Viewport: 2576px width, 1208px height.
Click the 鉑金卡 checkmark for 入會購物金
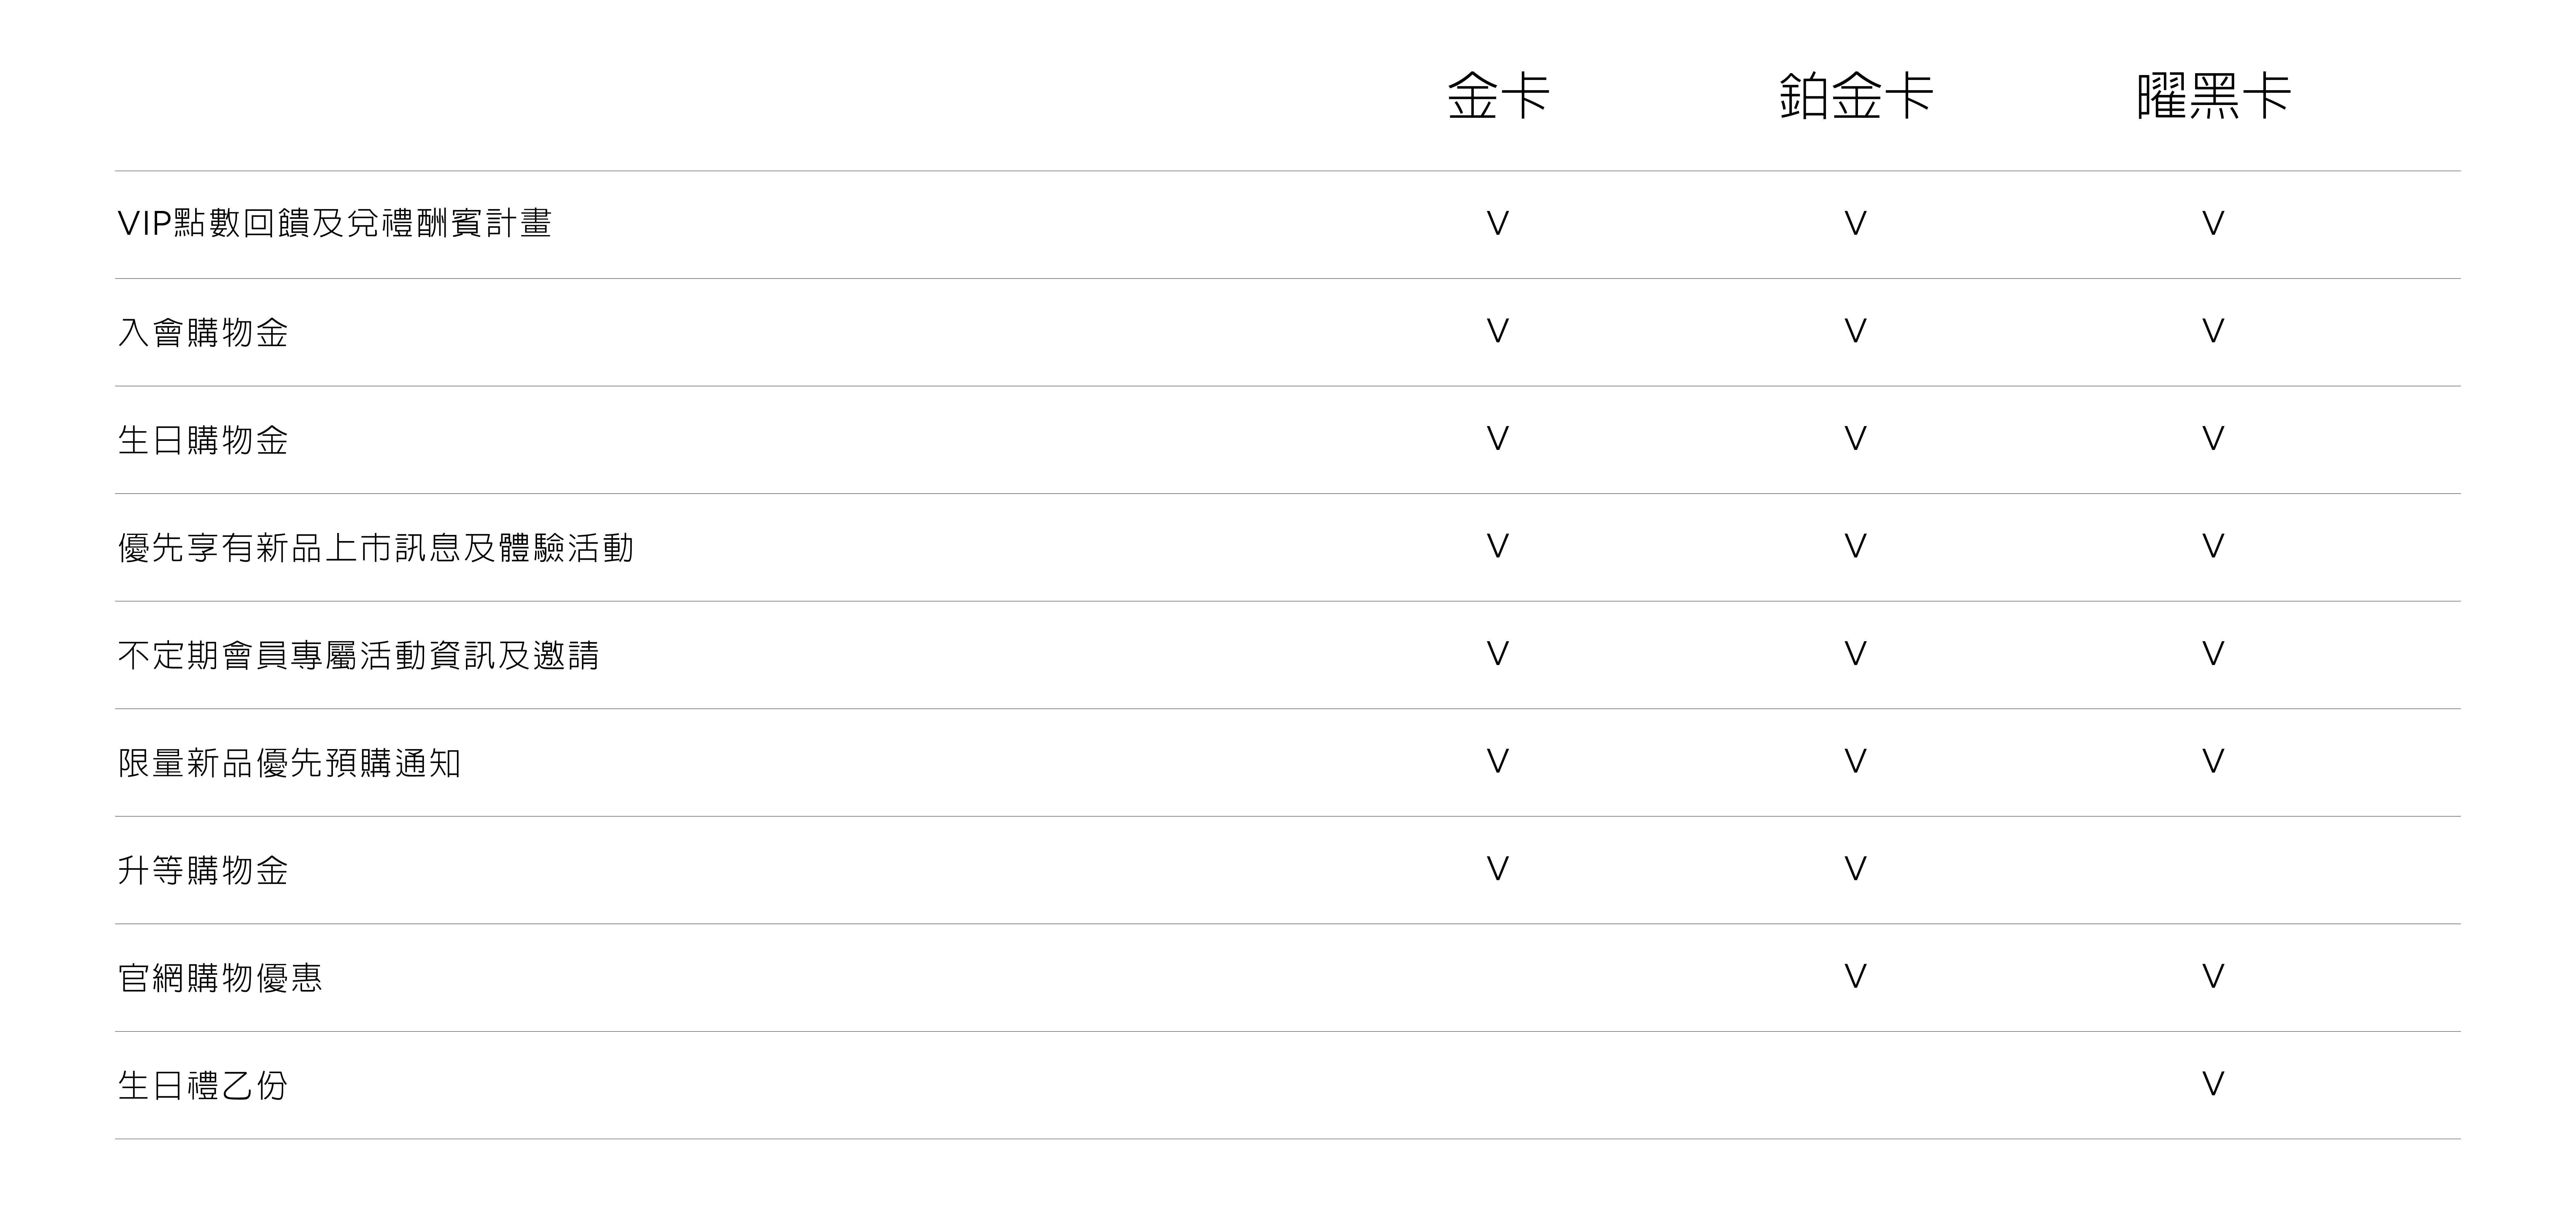point(1855,331)
